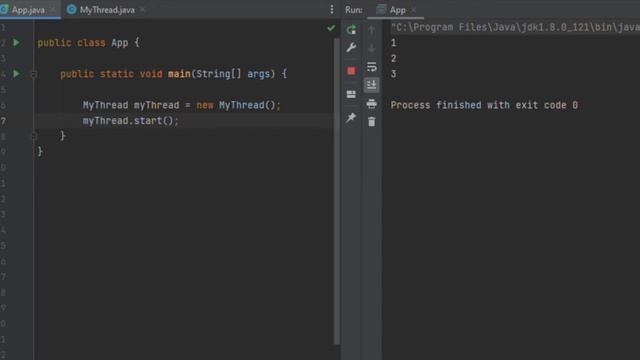Open run configuration wrench settings
Screen dimensions: 640x360
[x=351, y=47]
